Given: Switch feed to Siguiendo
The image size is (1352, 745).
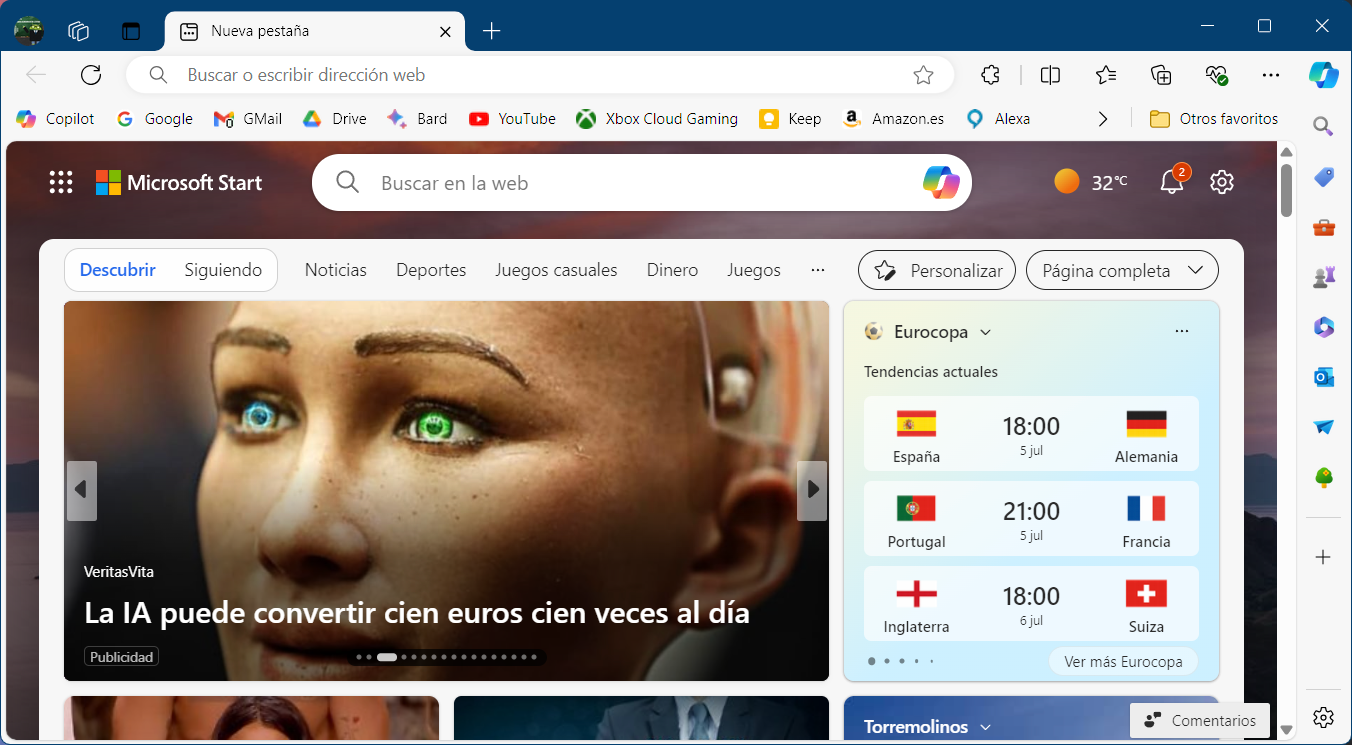Looking at the screenshot, I should [223, 270].
